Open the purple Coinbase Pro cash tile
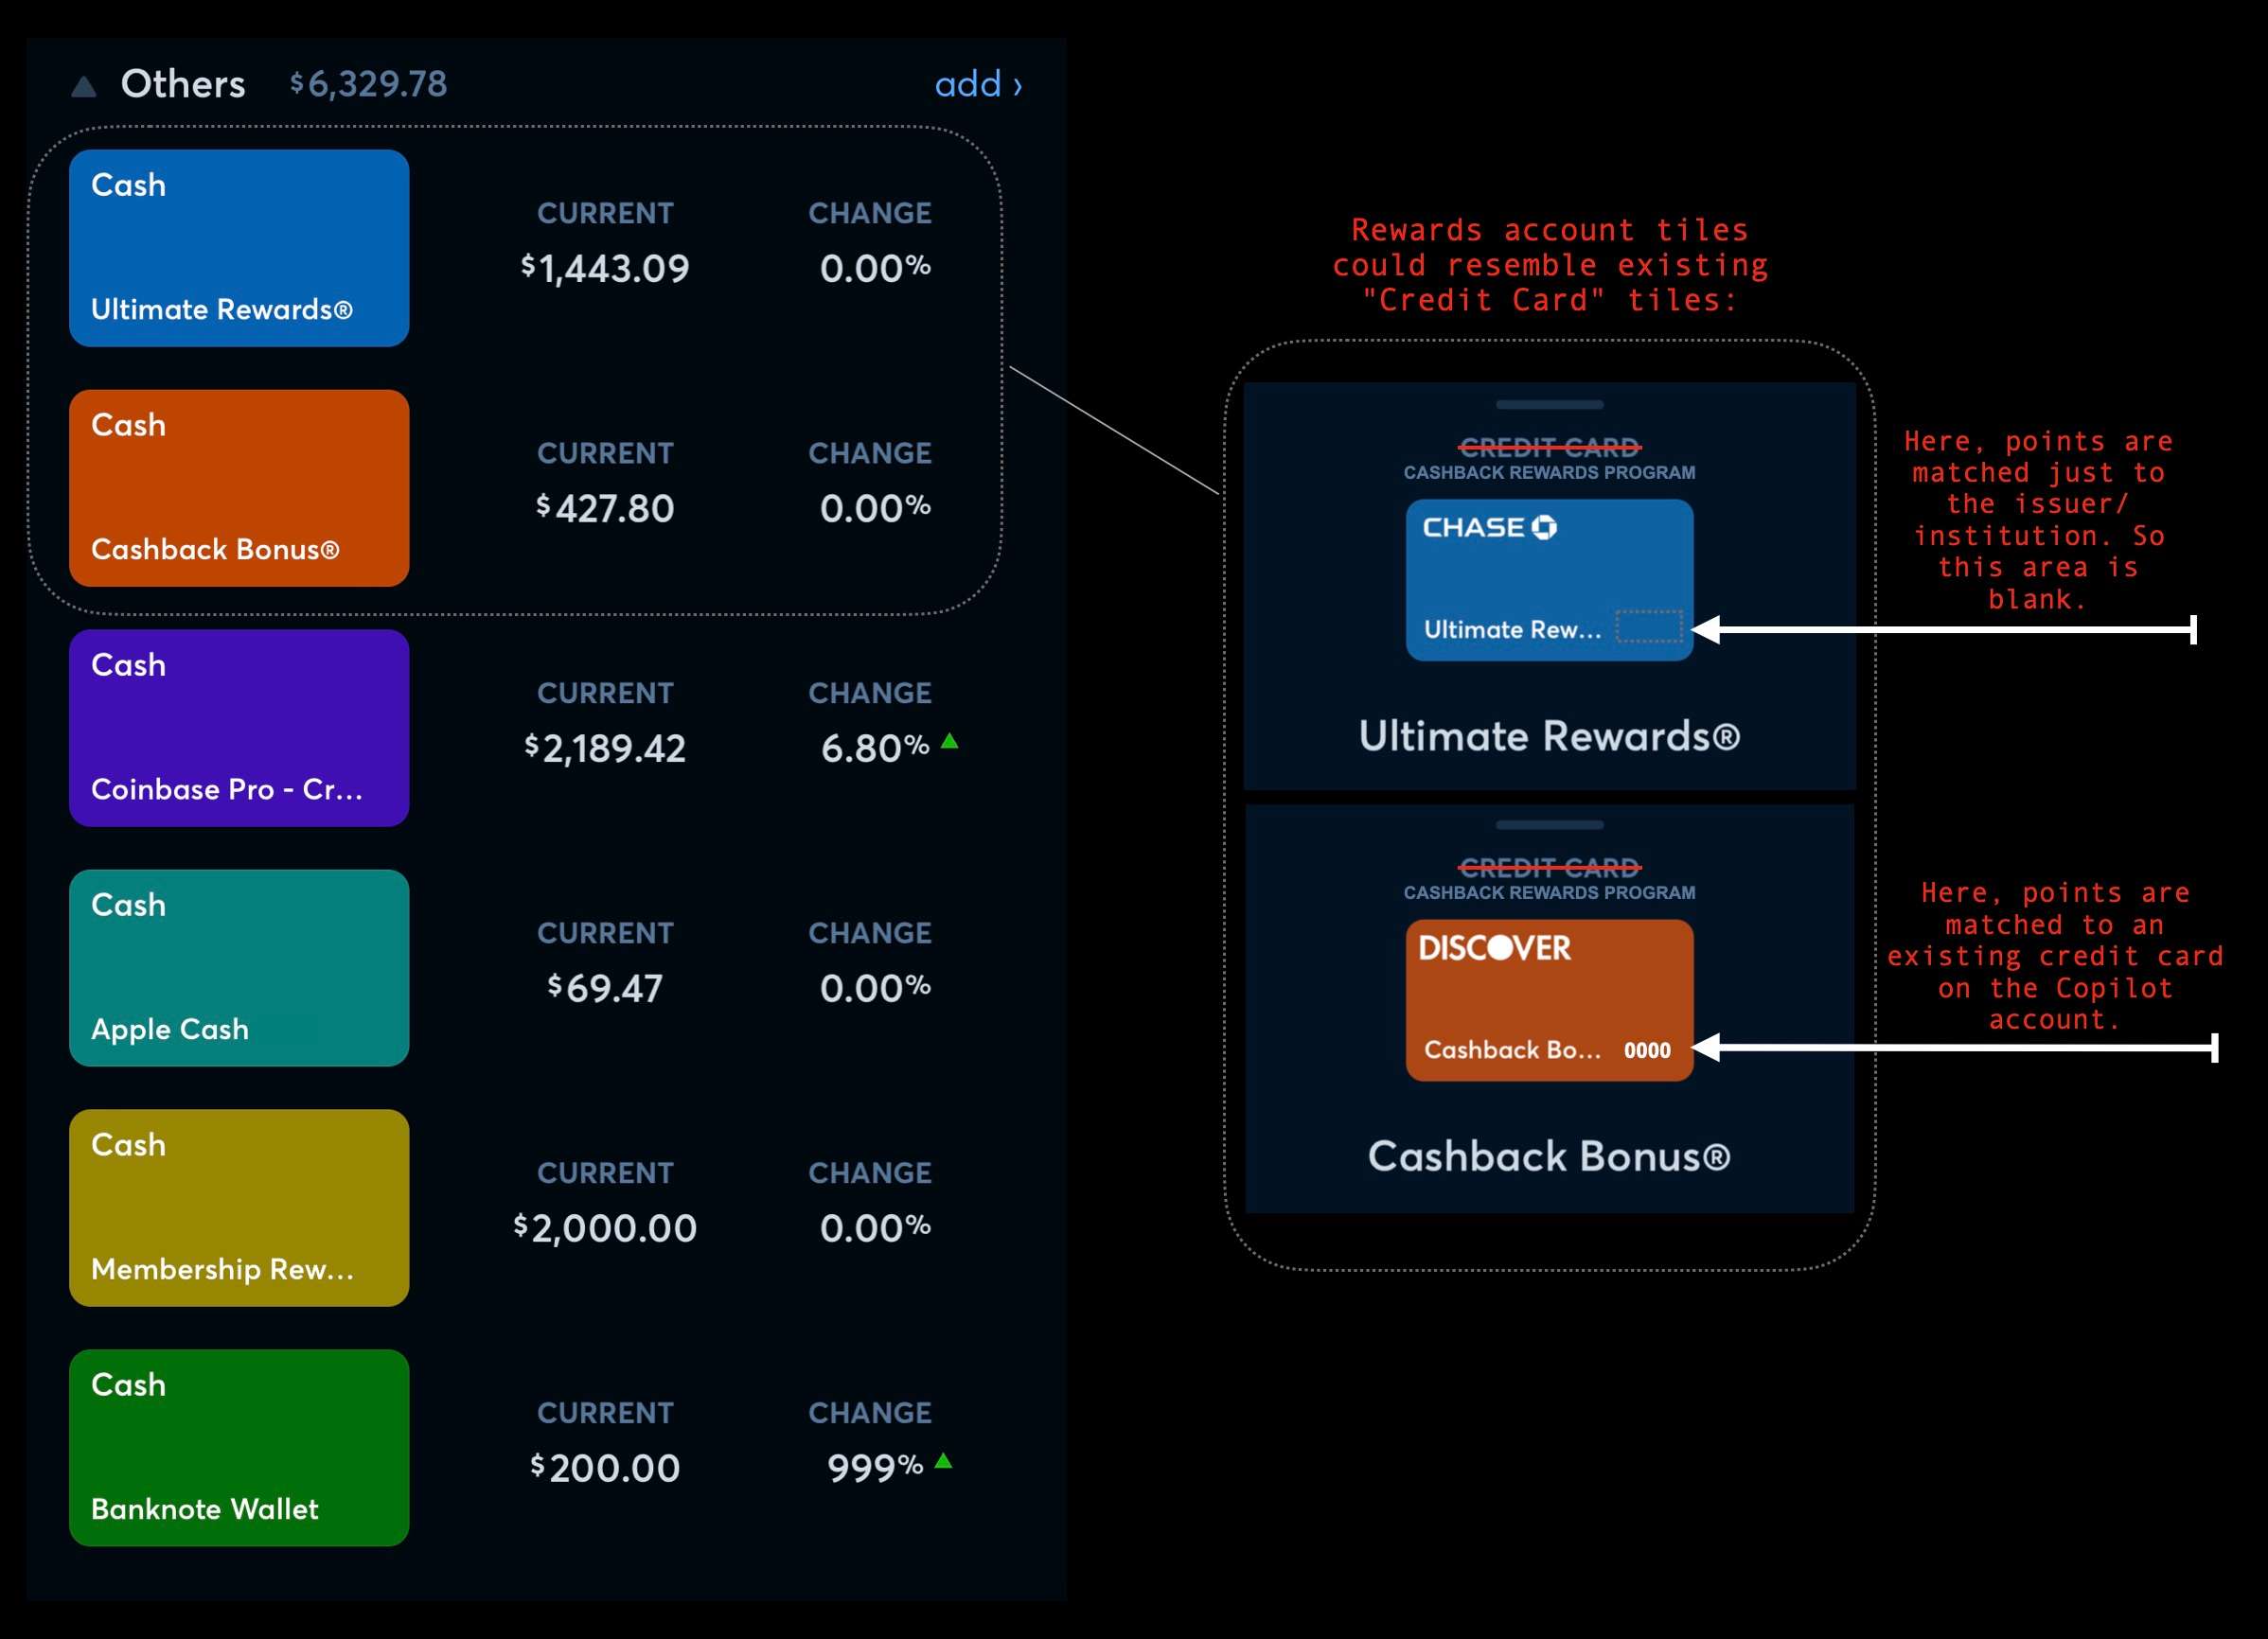 pyautogui.click(x=239, y=728)
